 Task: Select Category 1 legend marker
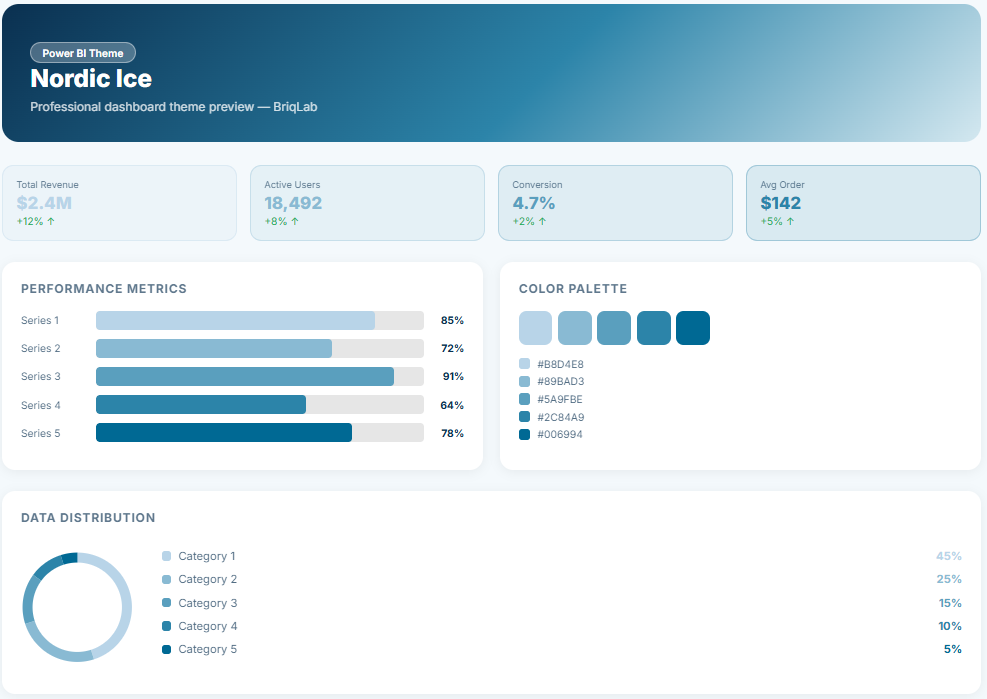coord(167,556)
